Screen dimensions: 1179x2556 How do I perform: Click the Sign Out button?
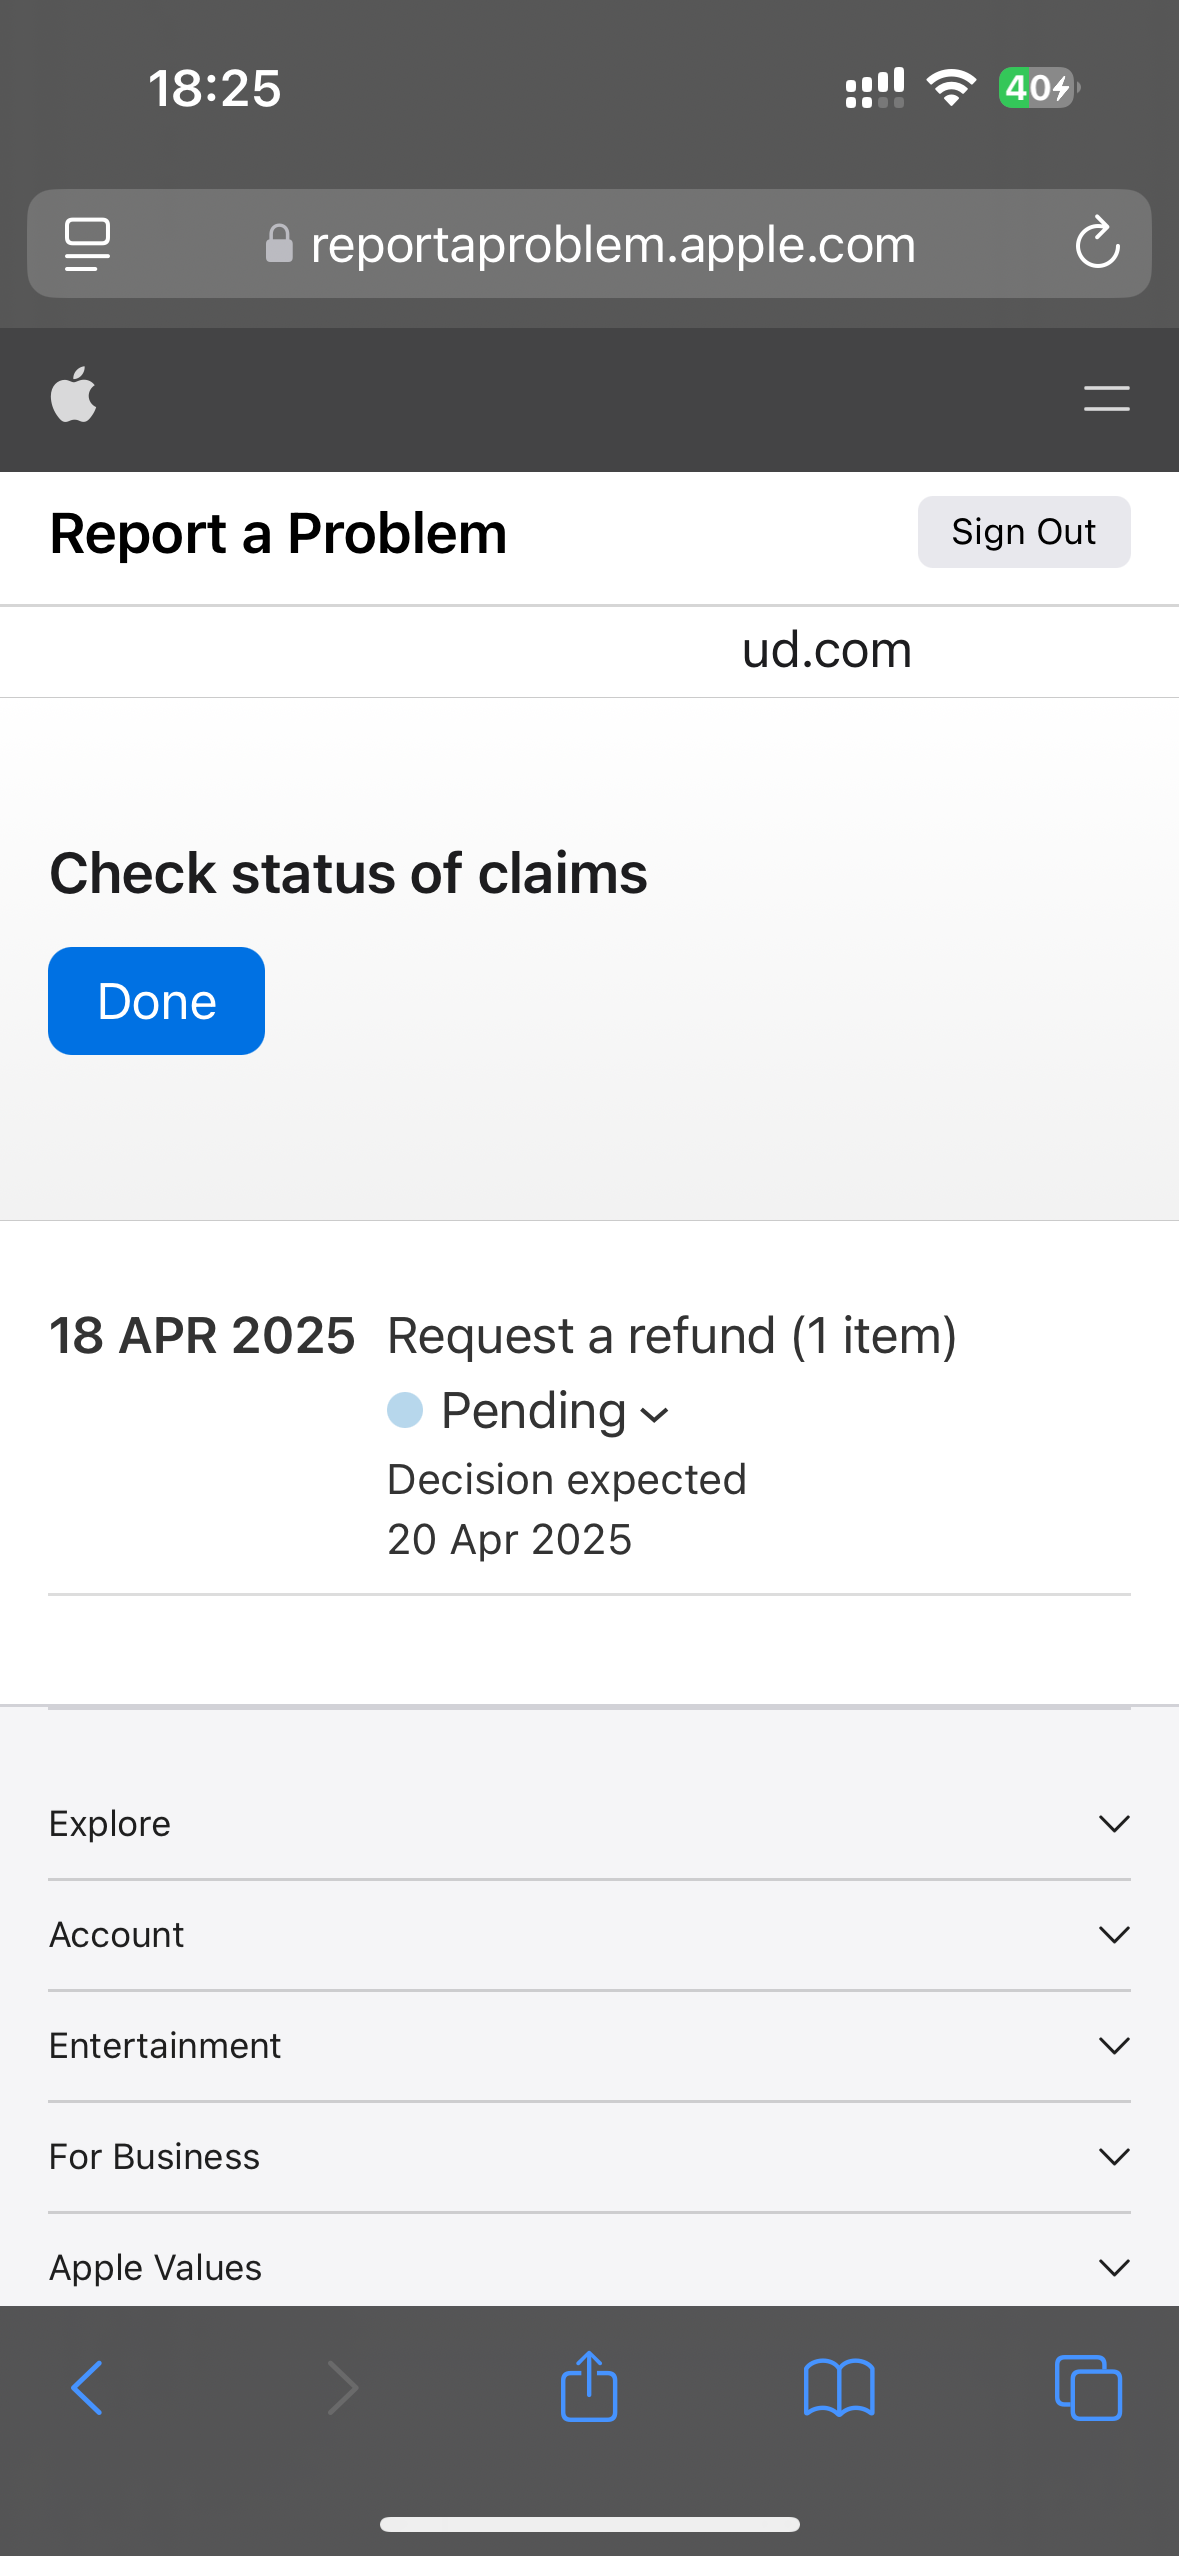(x=1023, y=532)
